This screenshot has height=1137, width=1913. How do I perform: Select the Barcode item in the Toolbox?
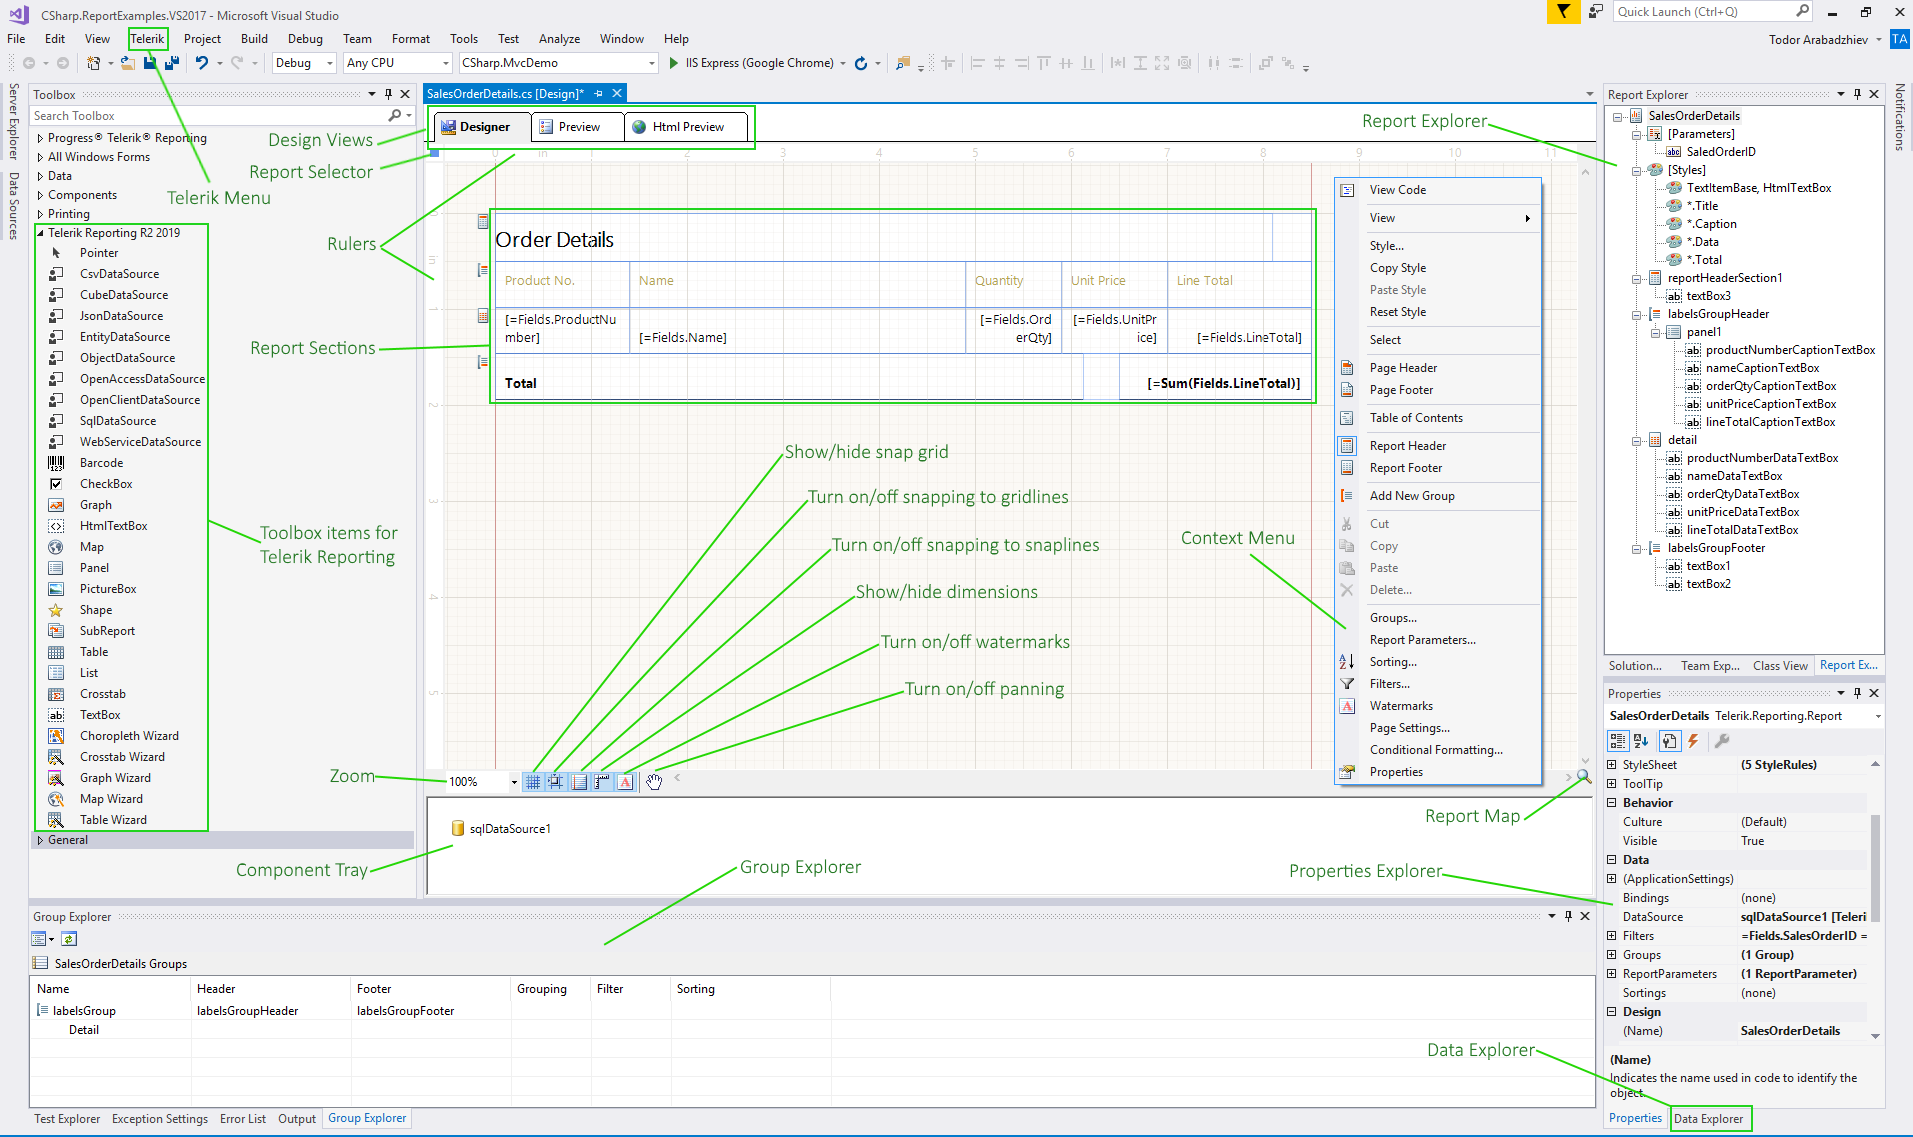101,462
